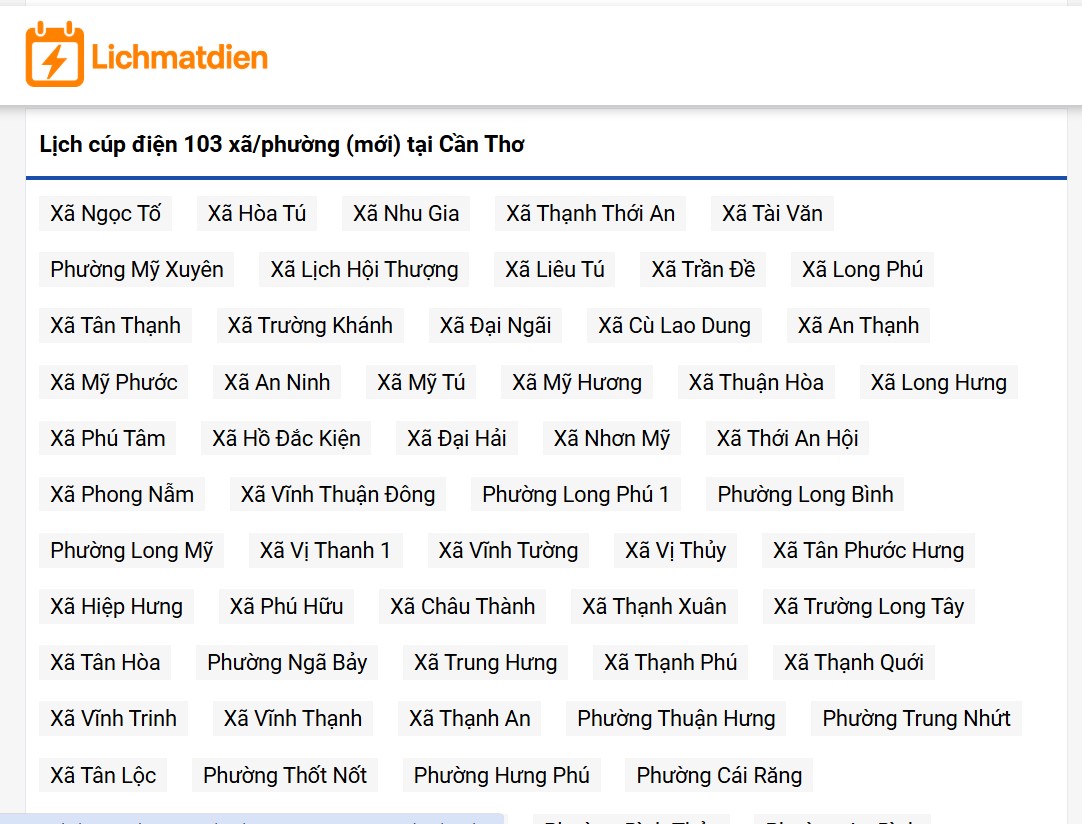The width and height of the screenshot is (1082, 824).
Task: Choose Xã Liêu Tú tag
Action: (x=555, y=269)
